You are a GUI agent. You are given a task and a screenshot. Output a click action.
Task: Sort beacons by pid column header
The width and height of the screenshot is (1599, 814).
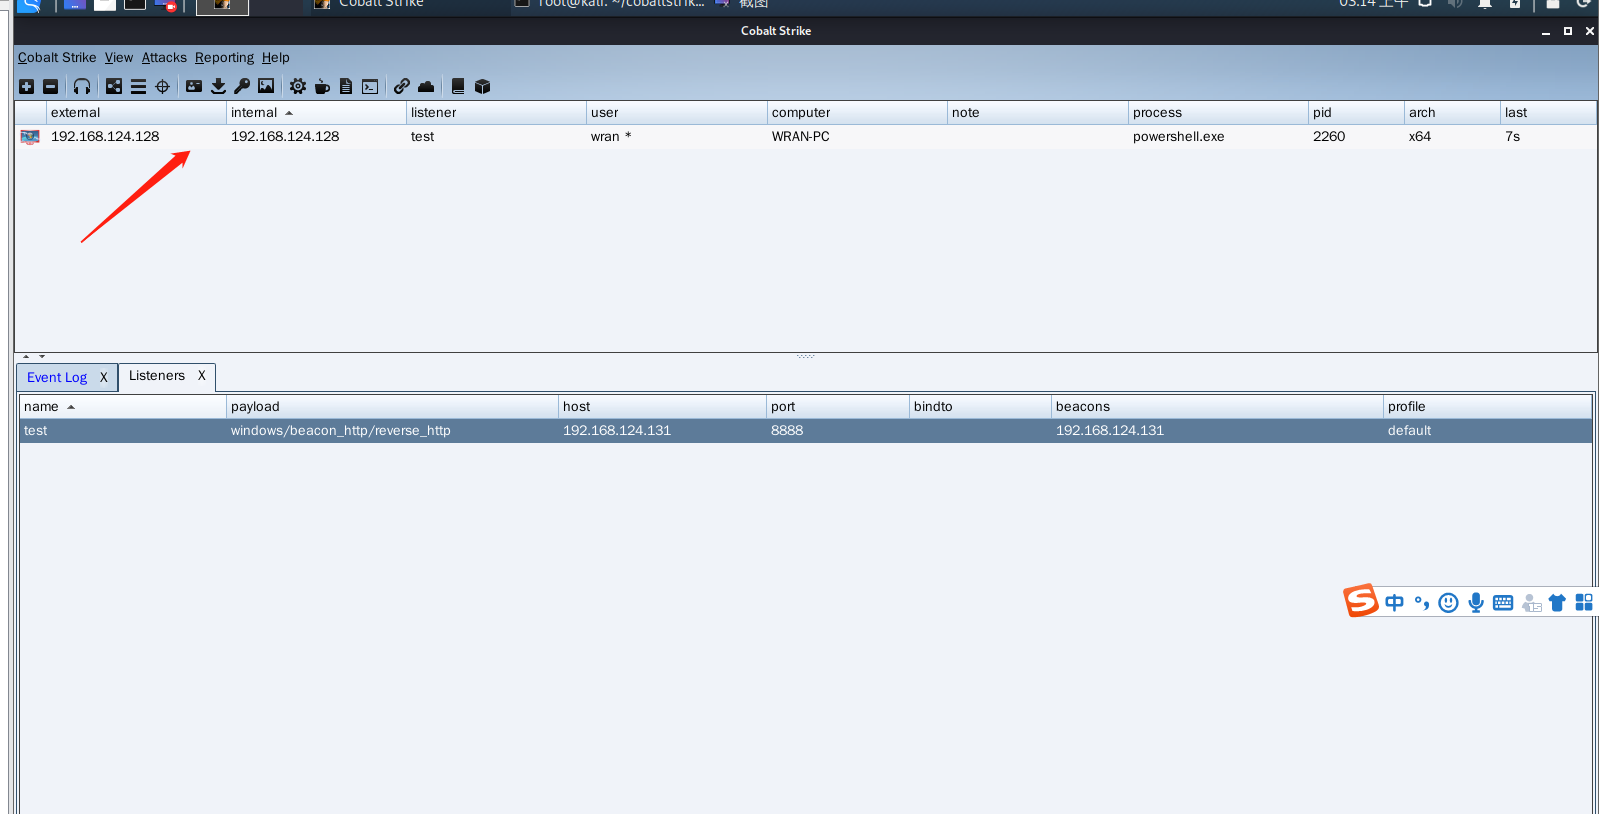[x=1356, y=113]
